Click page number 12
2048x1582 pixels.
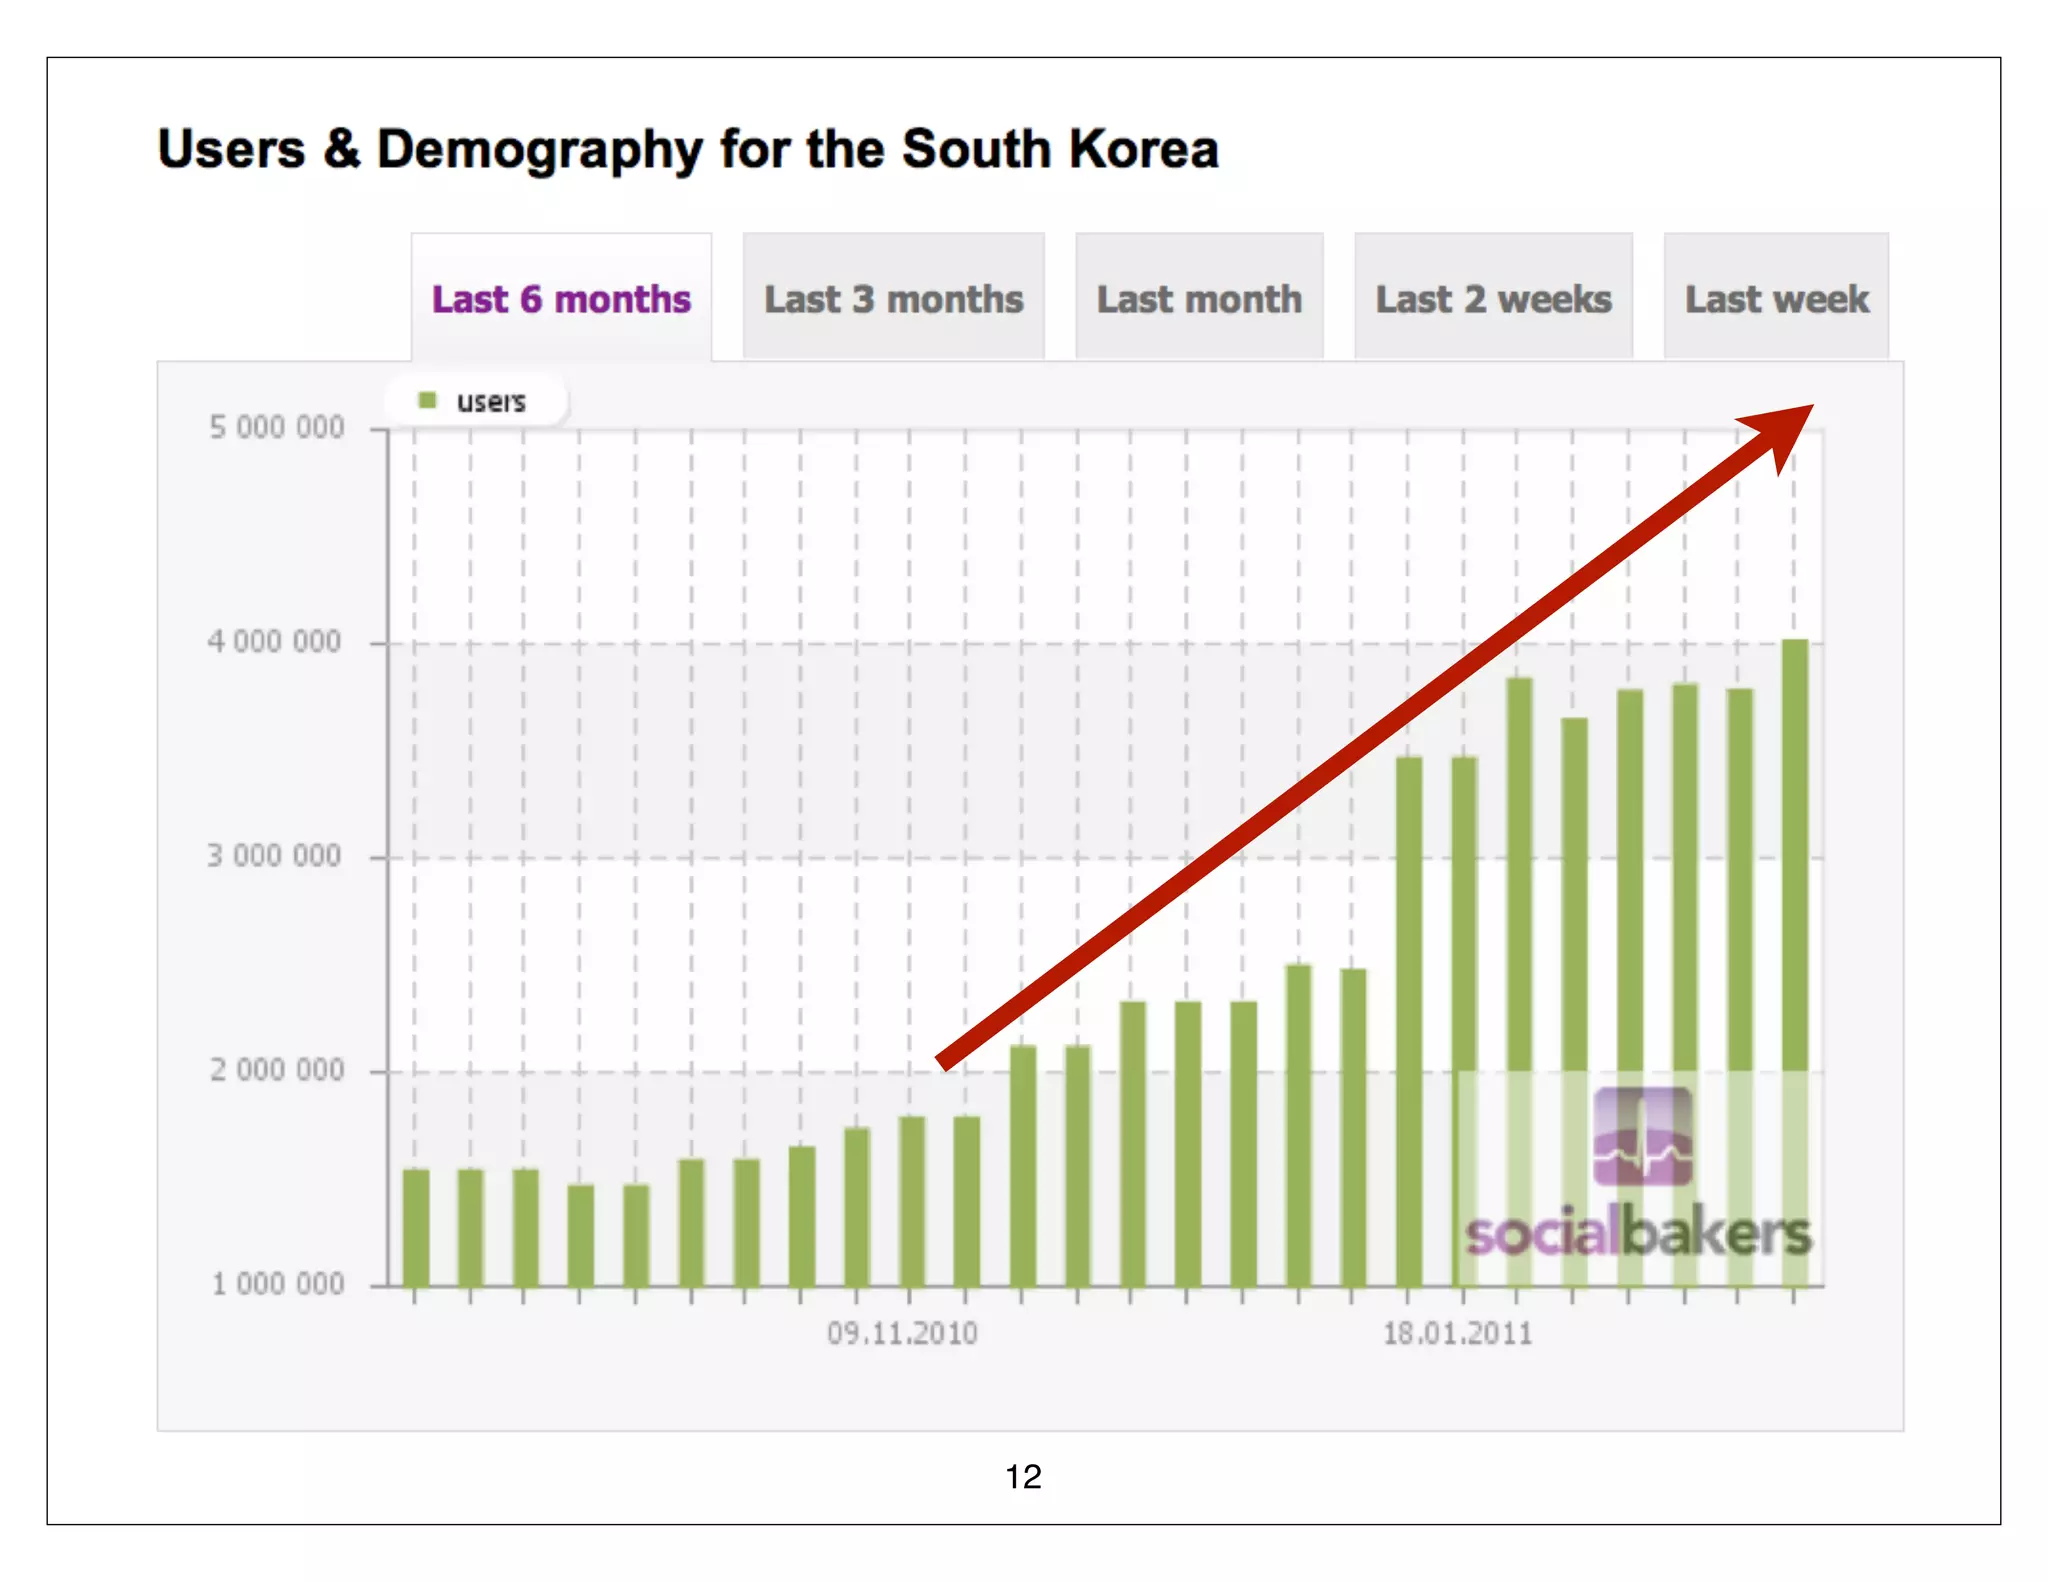coord(1023,1477)
